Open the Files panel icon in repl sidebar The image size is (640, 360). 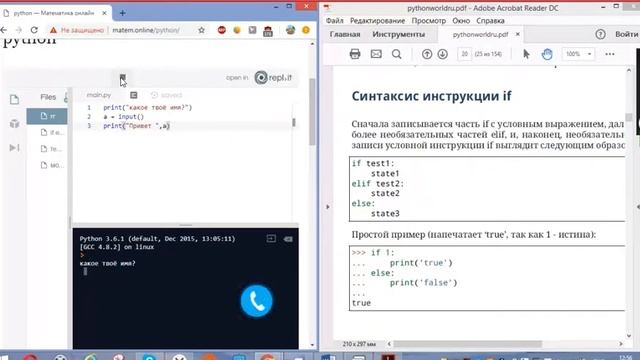(14, 100)
